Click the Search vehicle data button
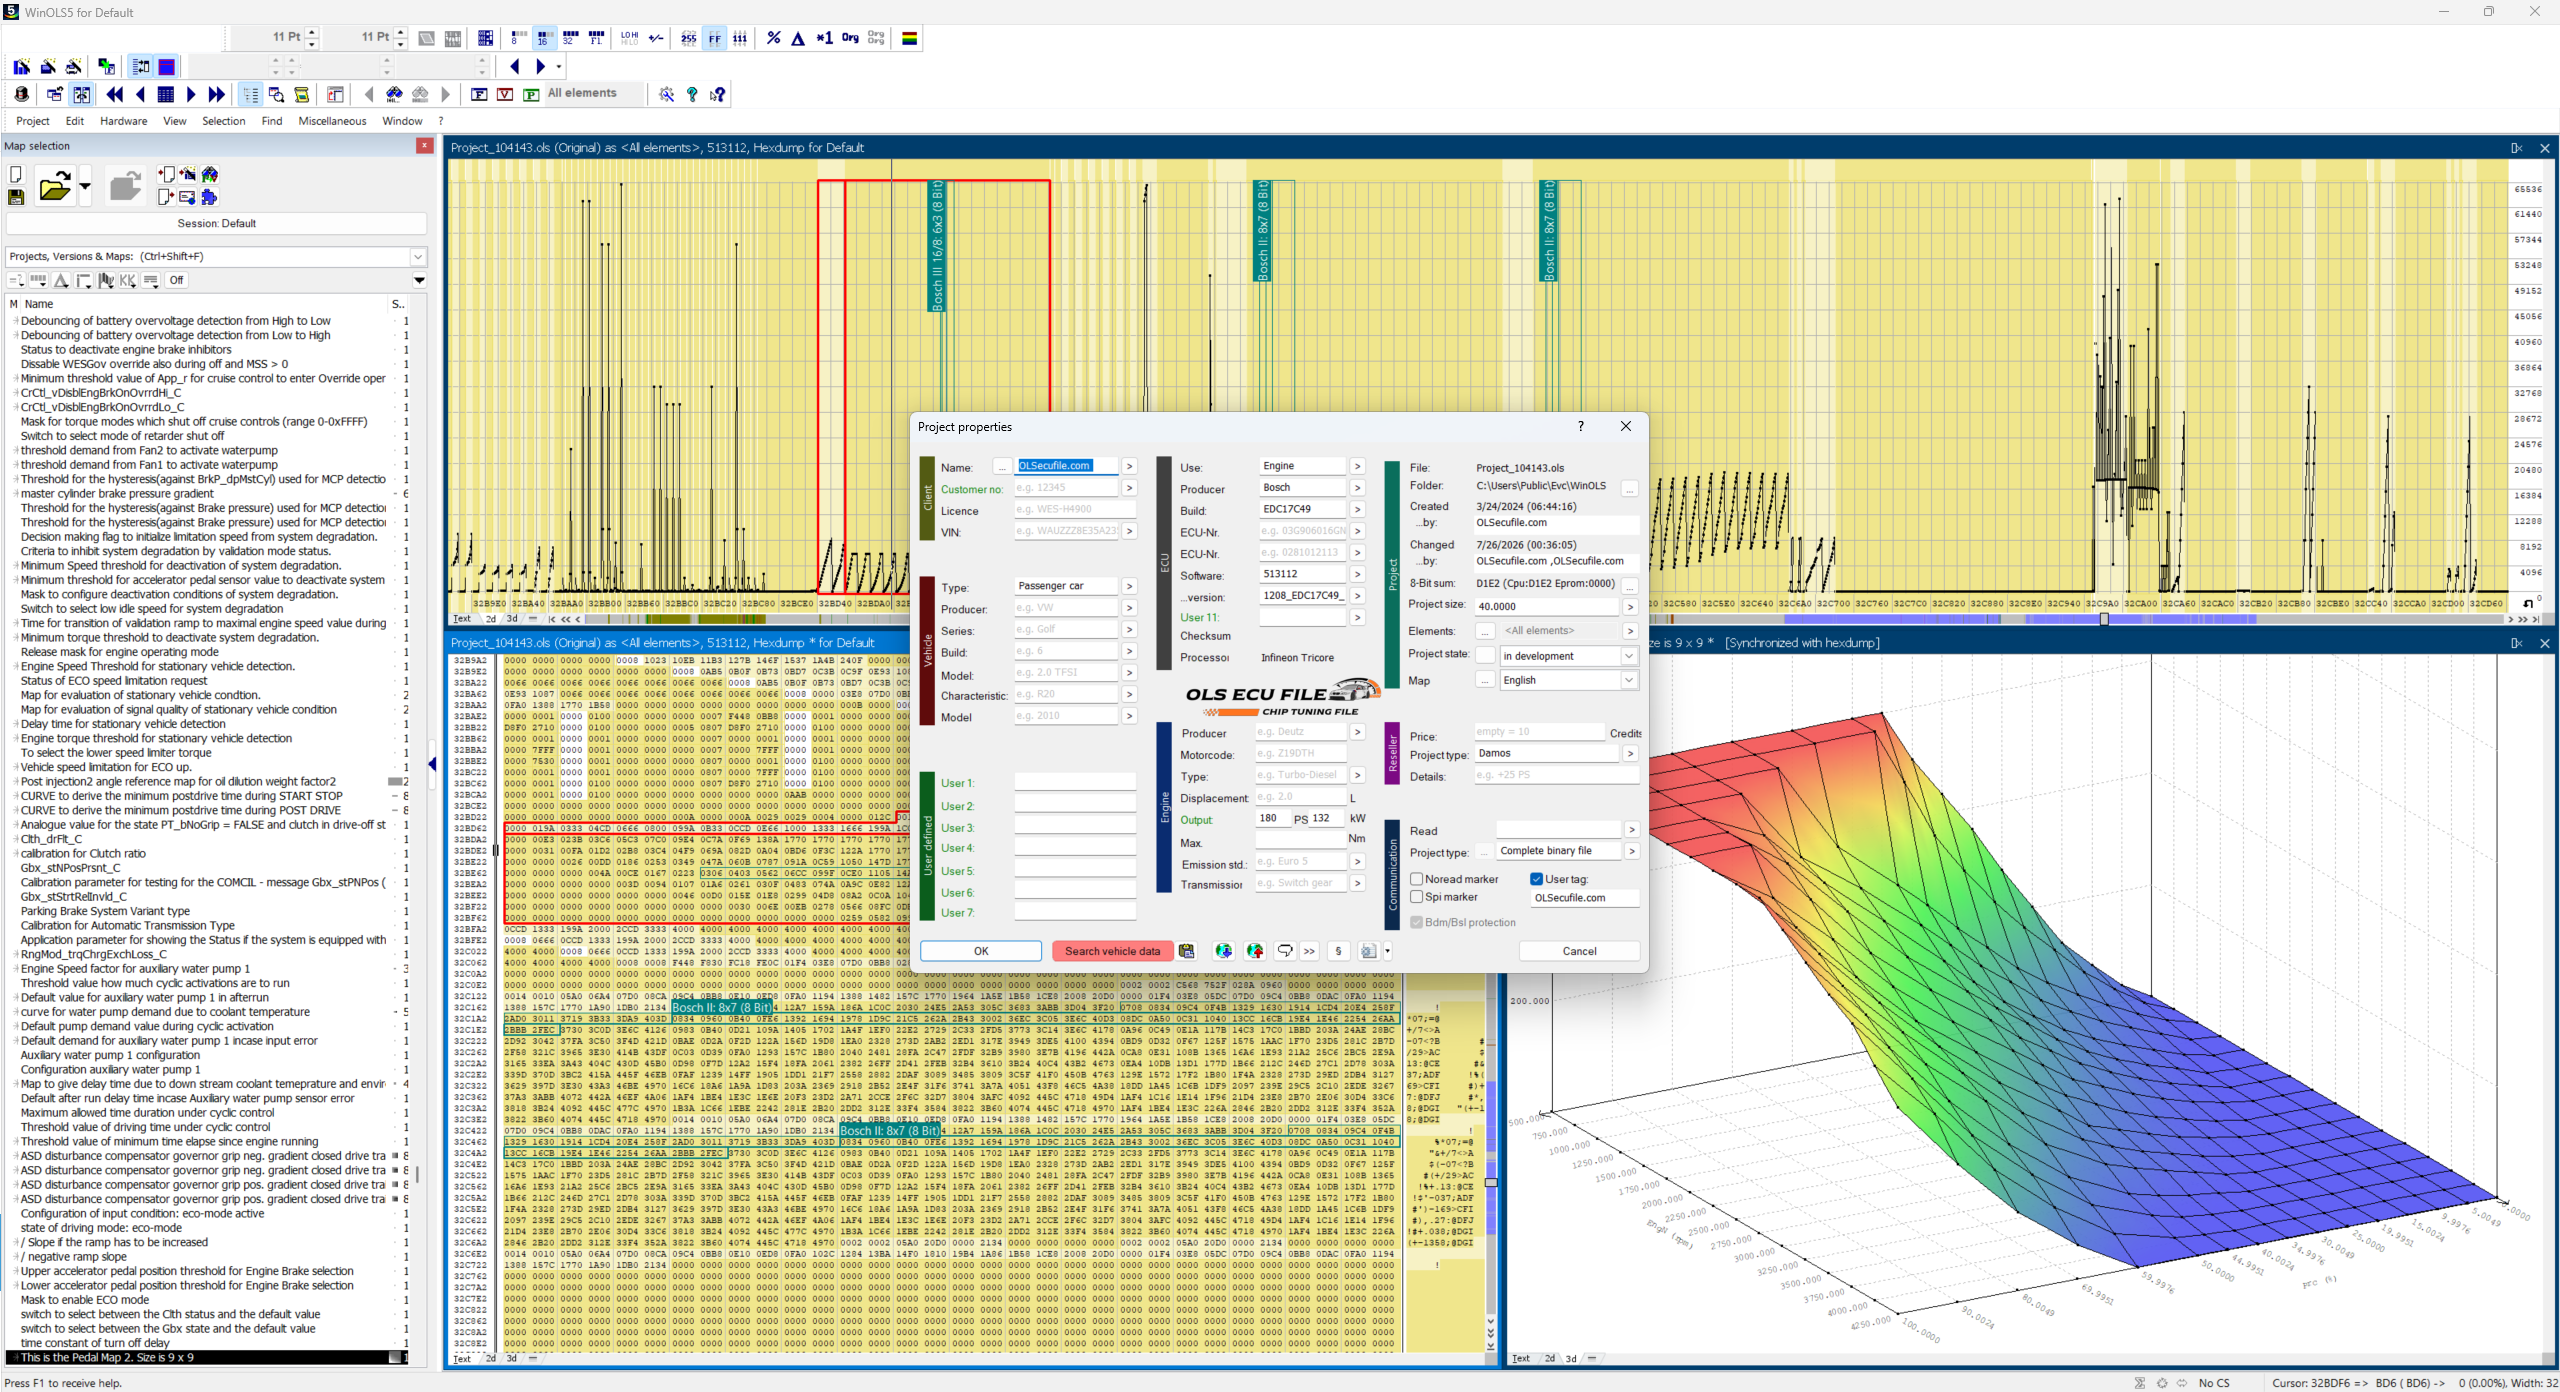The image size is (2560, 1392). click(x=1112, y=951)
